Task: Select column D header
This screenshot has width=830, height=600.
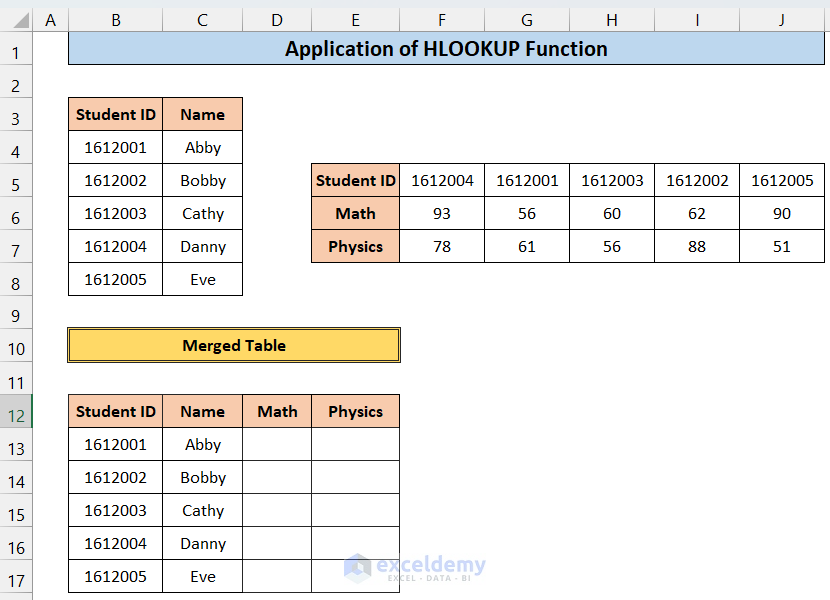Action: (277, 20)
